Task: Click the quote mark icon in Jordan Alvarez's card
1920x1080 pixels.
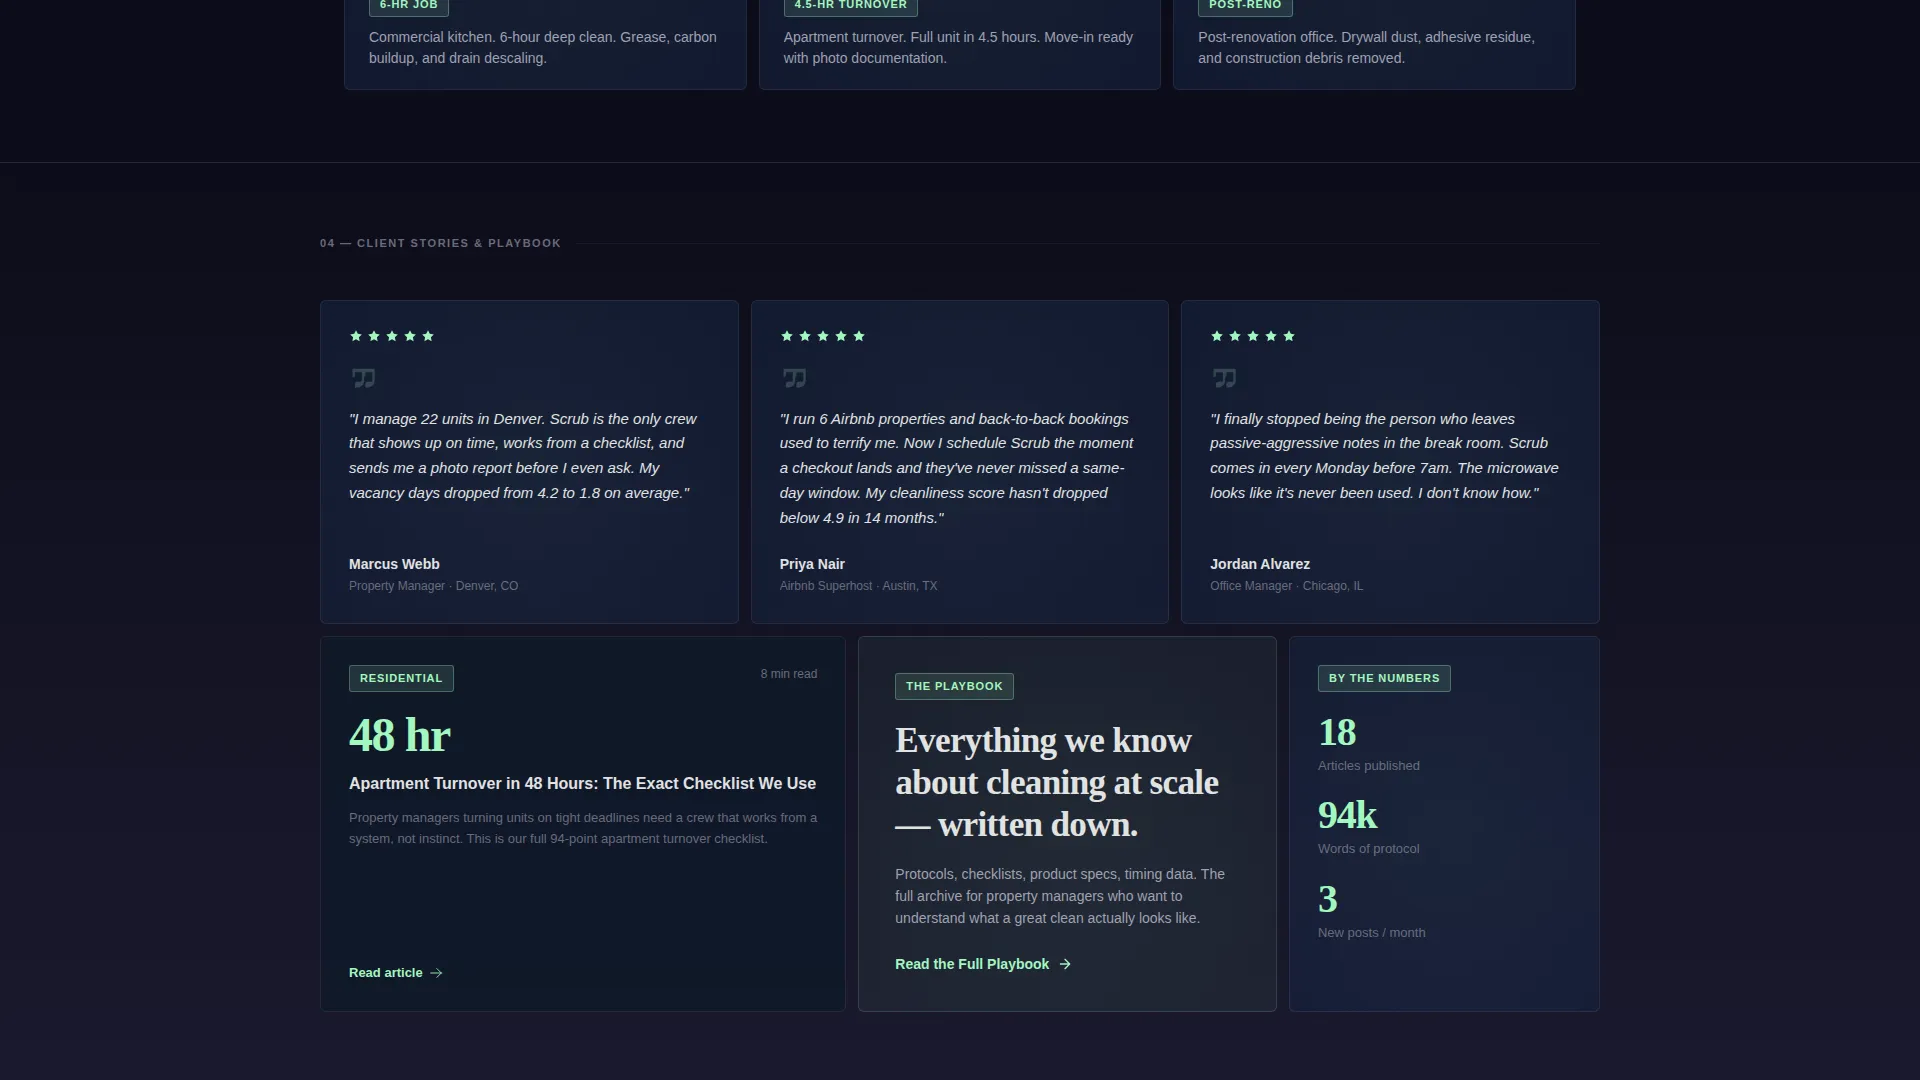Action: 1224,378
